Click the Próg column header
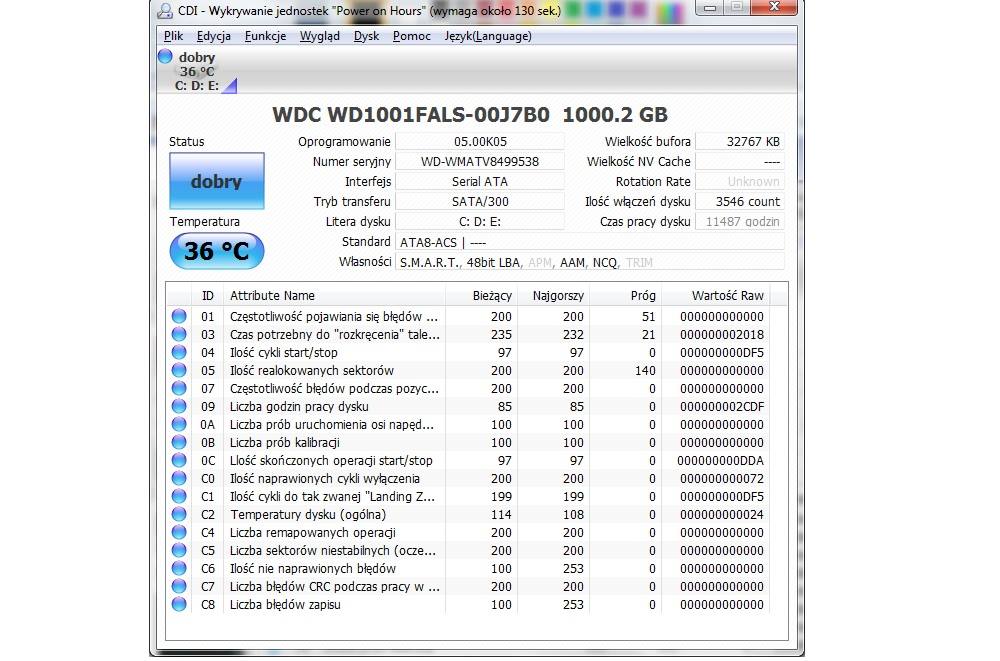 pos(626,295)
